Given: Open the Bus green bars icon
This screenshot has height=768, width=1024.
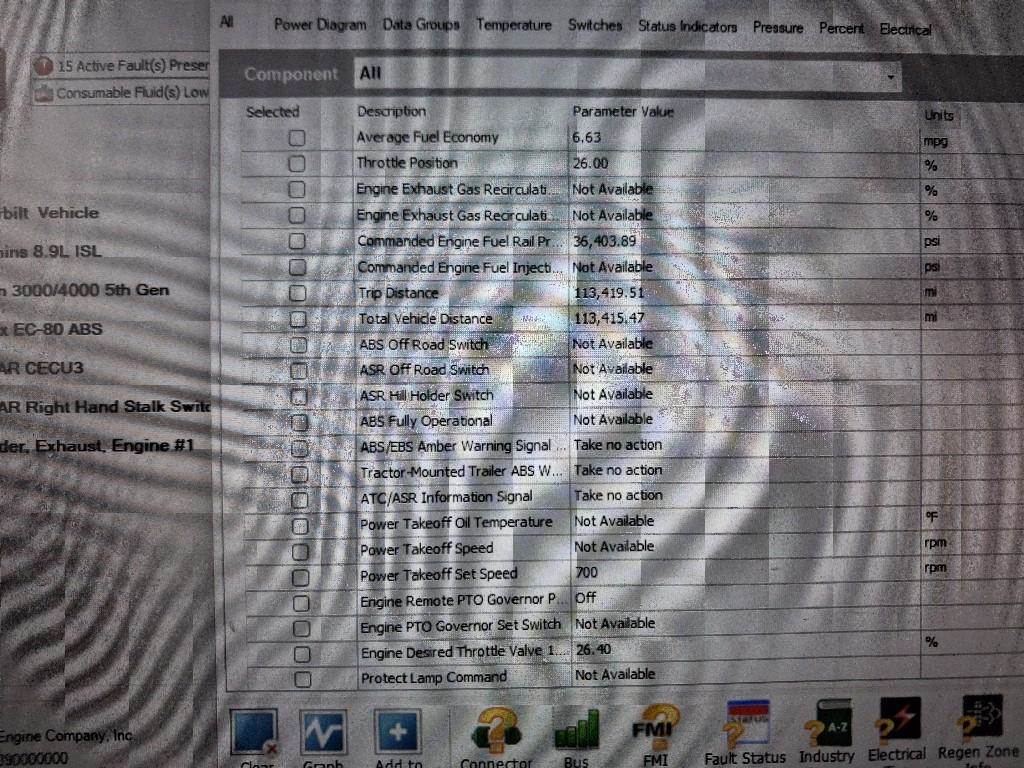Looking at the screenshot, I should click(x=576, y=732).
